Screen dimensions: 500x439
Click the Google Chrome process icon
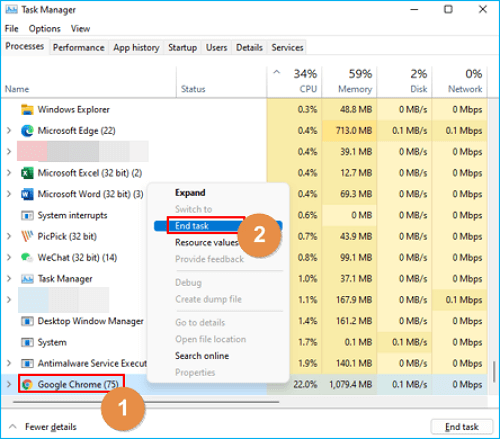point(27,385)
